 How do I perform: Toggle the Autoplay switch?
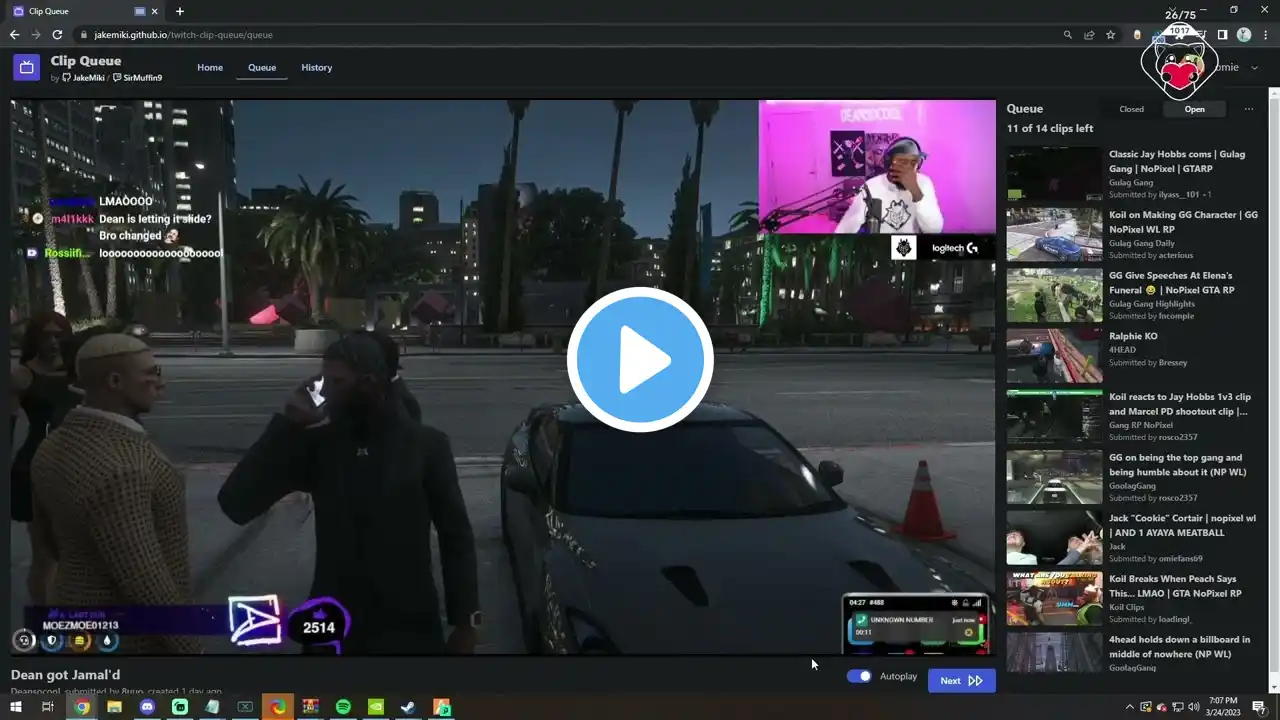click(859, 677)
